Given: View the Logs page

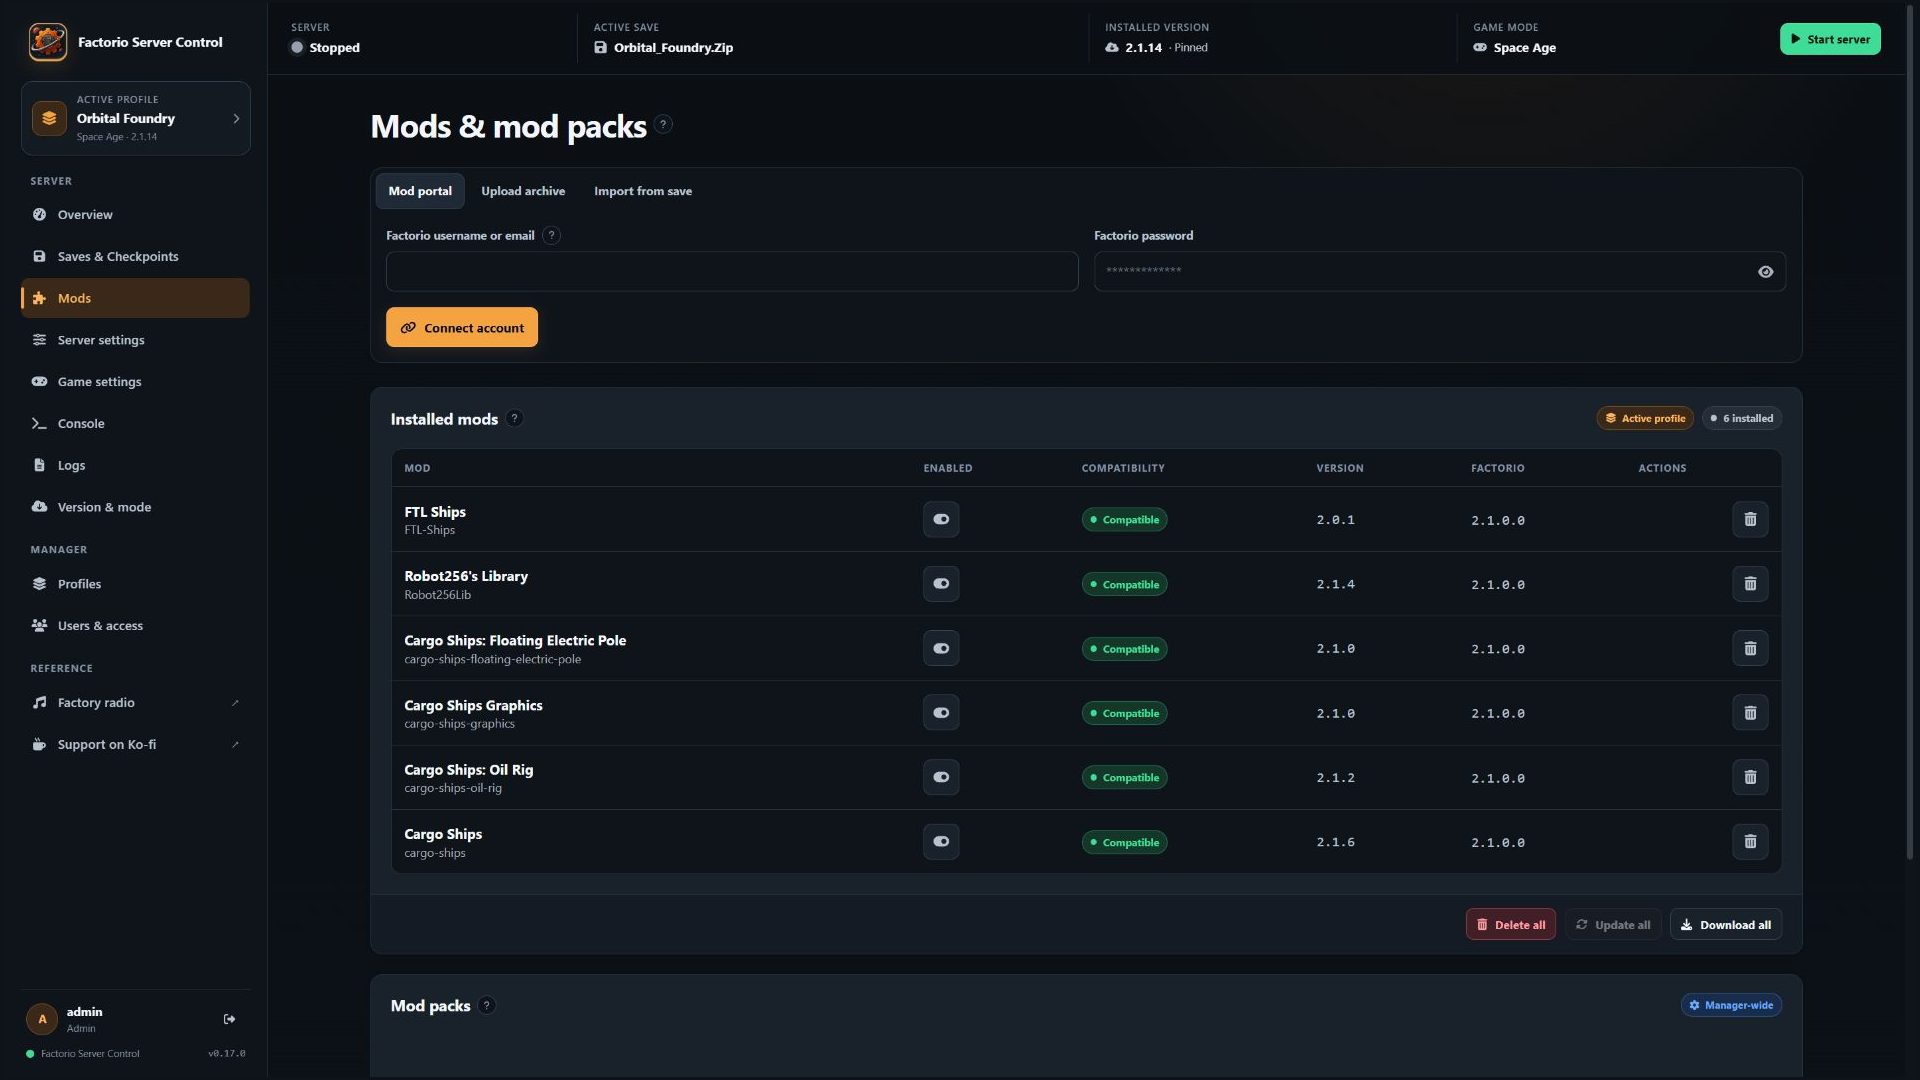Looking at the screenshot, I should click(x=136, y=466).
